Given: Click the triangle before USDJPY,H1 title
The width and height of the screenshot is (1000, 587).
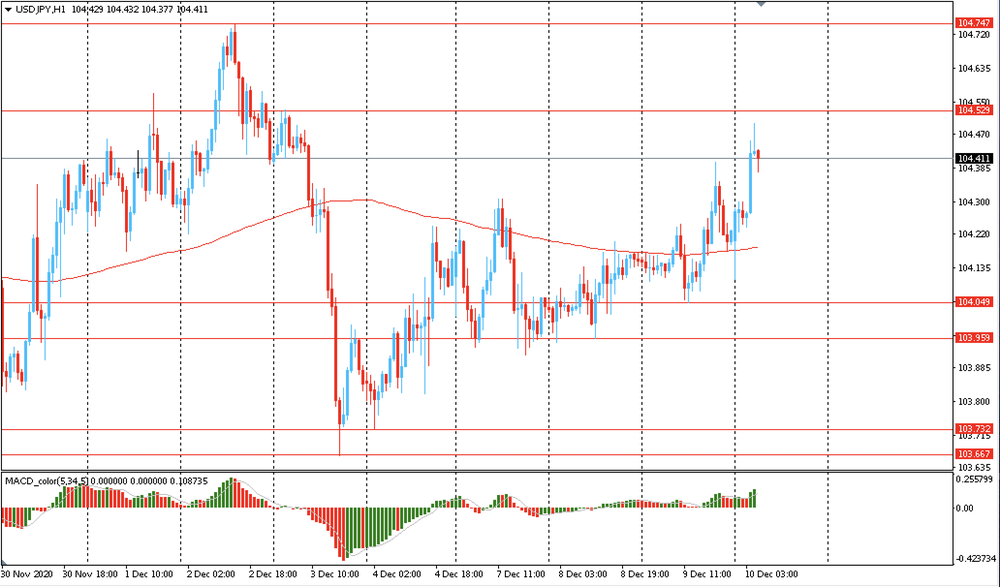Looking at the screenshot, I should pos(8,10).
